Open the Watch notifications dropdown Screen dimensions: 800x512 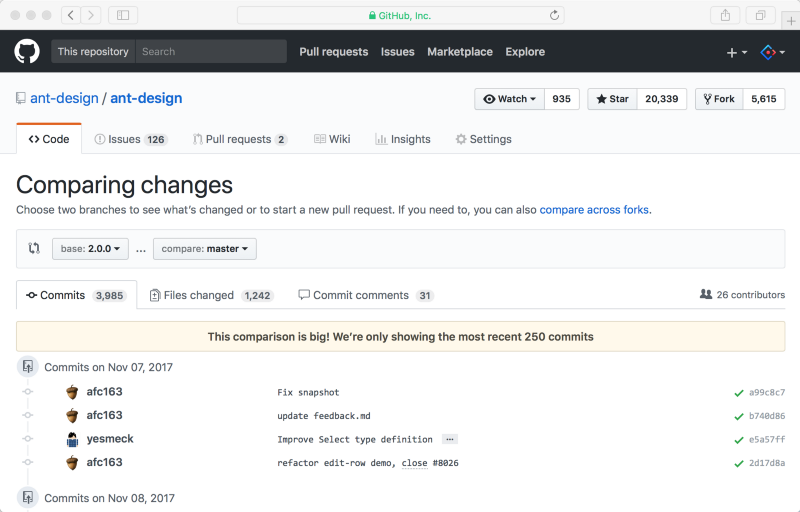click(x=510, y=99)
